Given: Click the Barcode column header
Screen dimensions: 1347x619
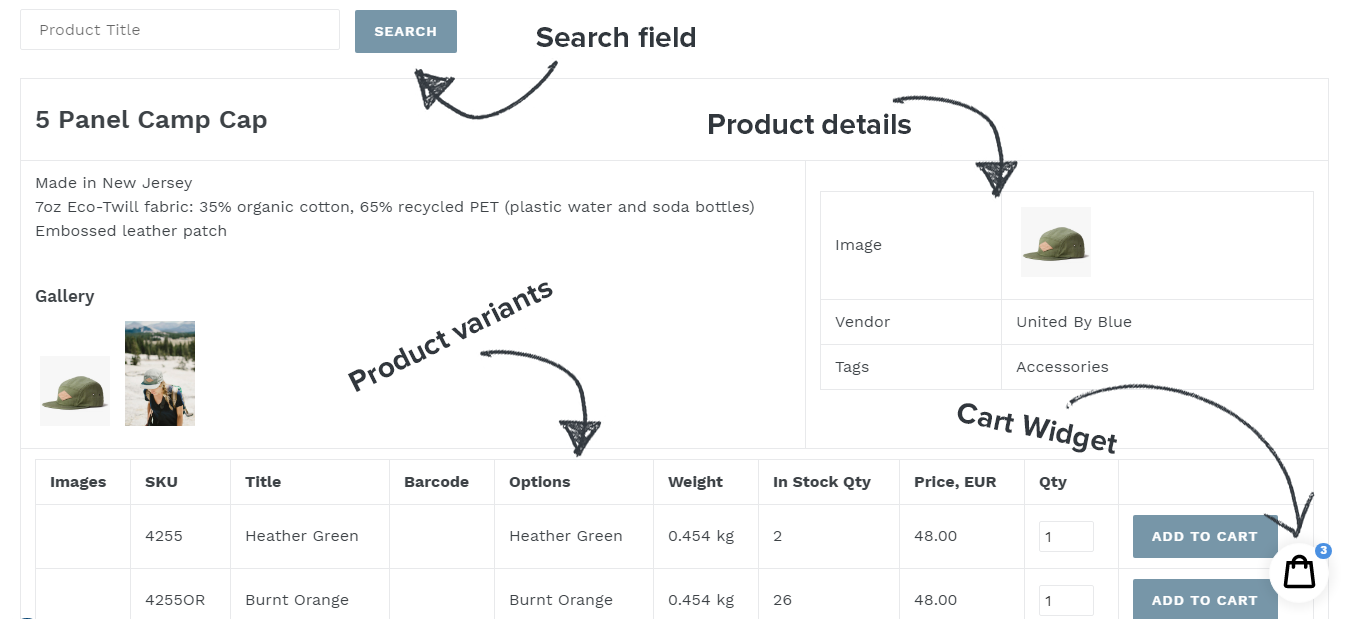Looking at the screenshot, I should point(437,482).
